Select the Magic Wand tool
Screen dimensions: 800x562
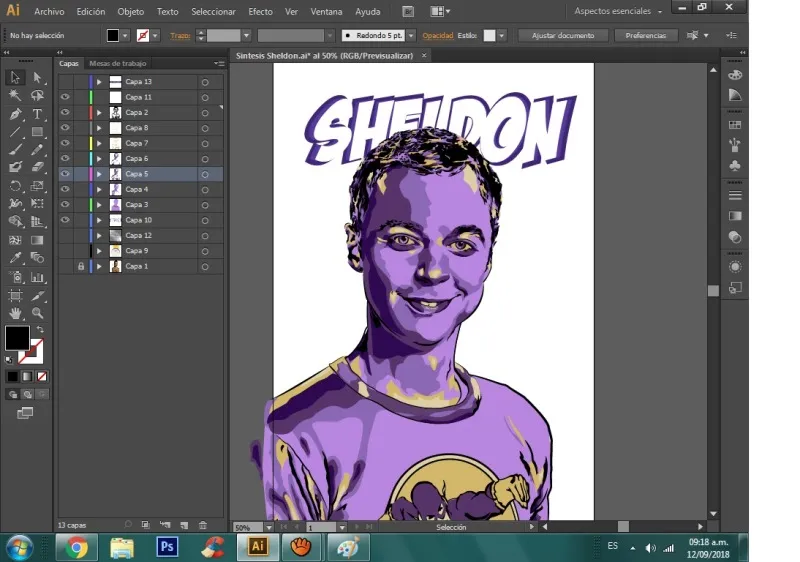[x=15, y=96]
